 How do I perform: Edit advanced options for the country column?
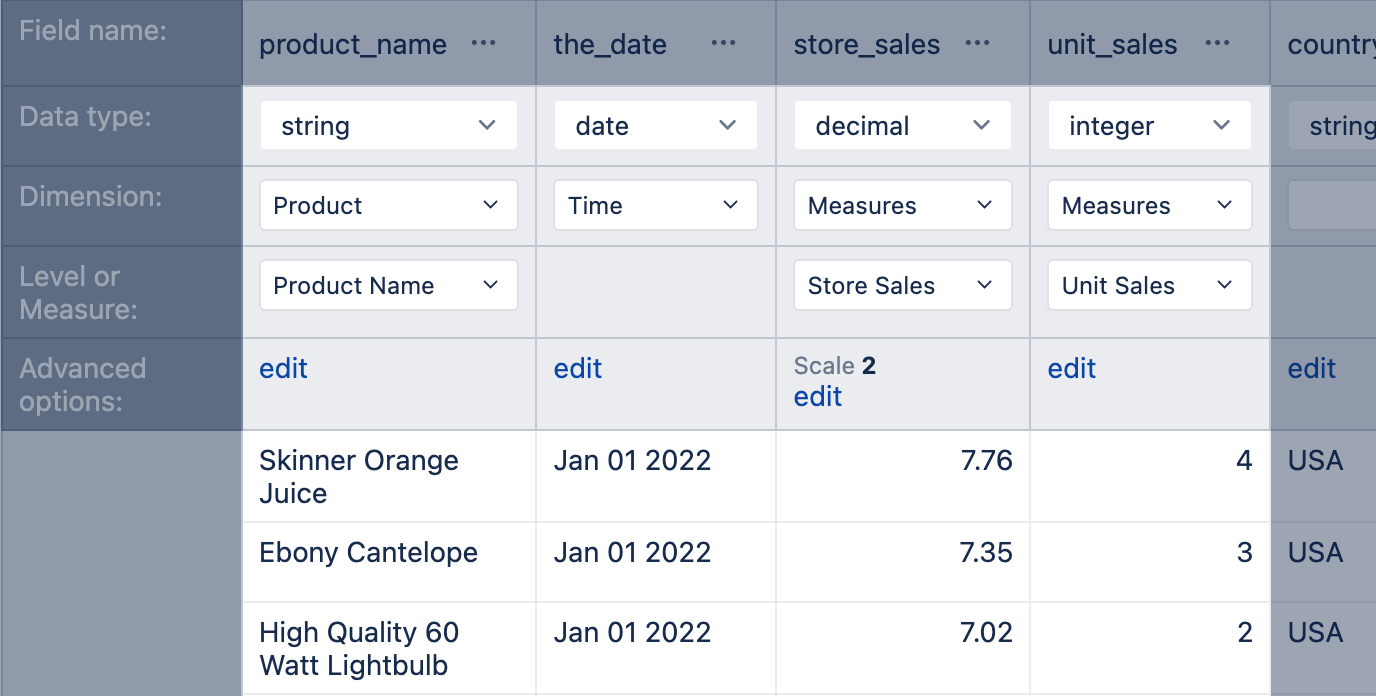(x=1311, y=368)
